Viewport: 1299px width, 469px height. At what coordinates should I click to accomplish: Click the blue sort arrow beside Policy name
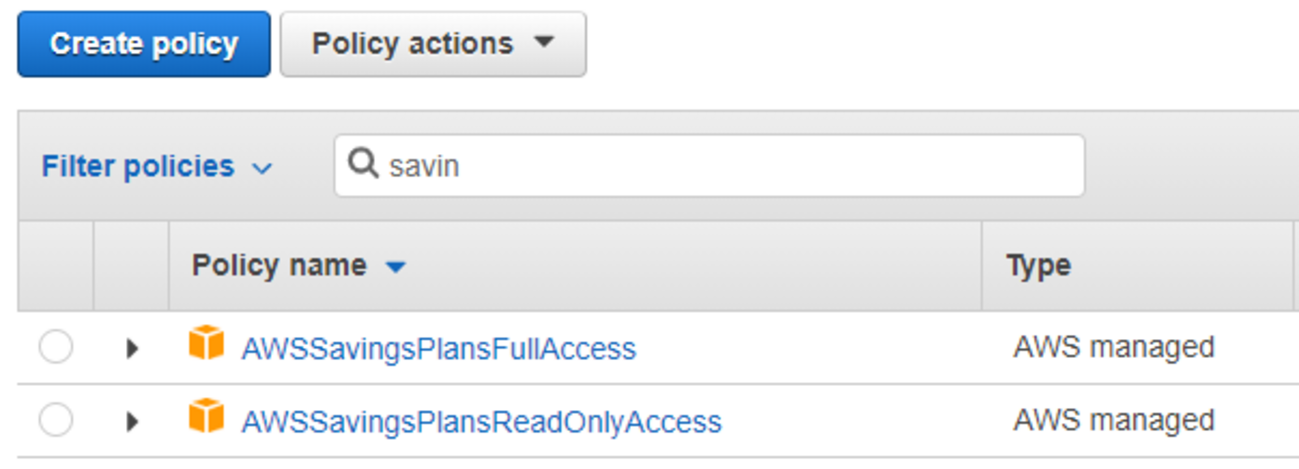click(x=396, y=267)
